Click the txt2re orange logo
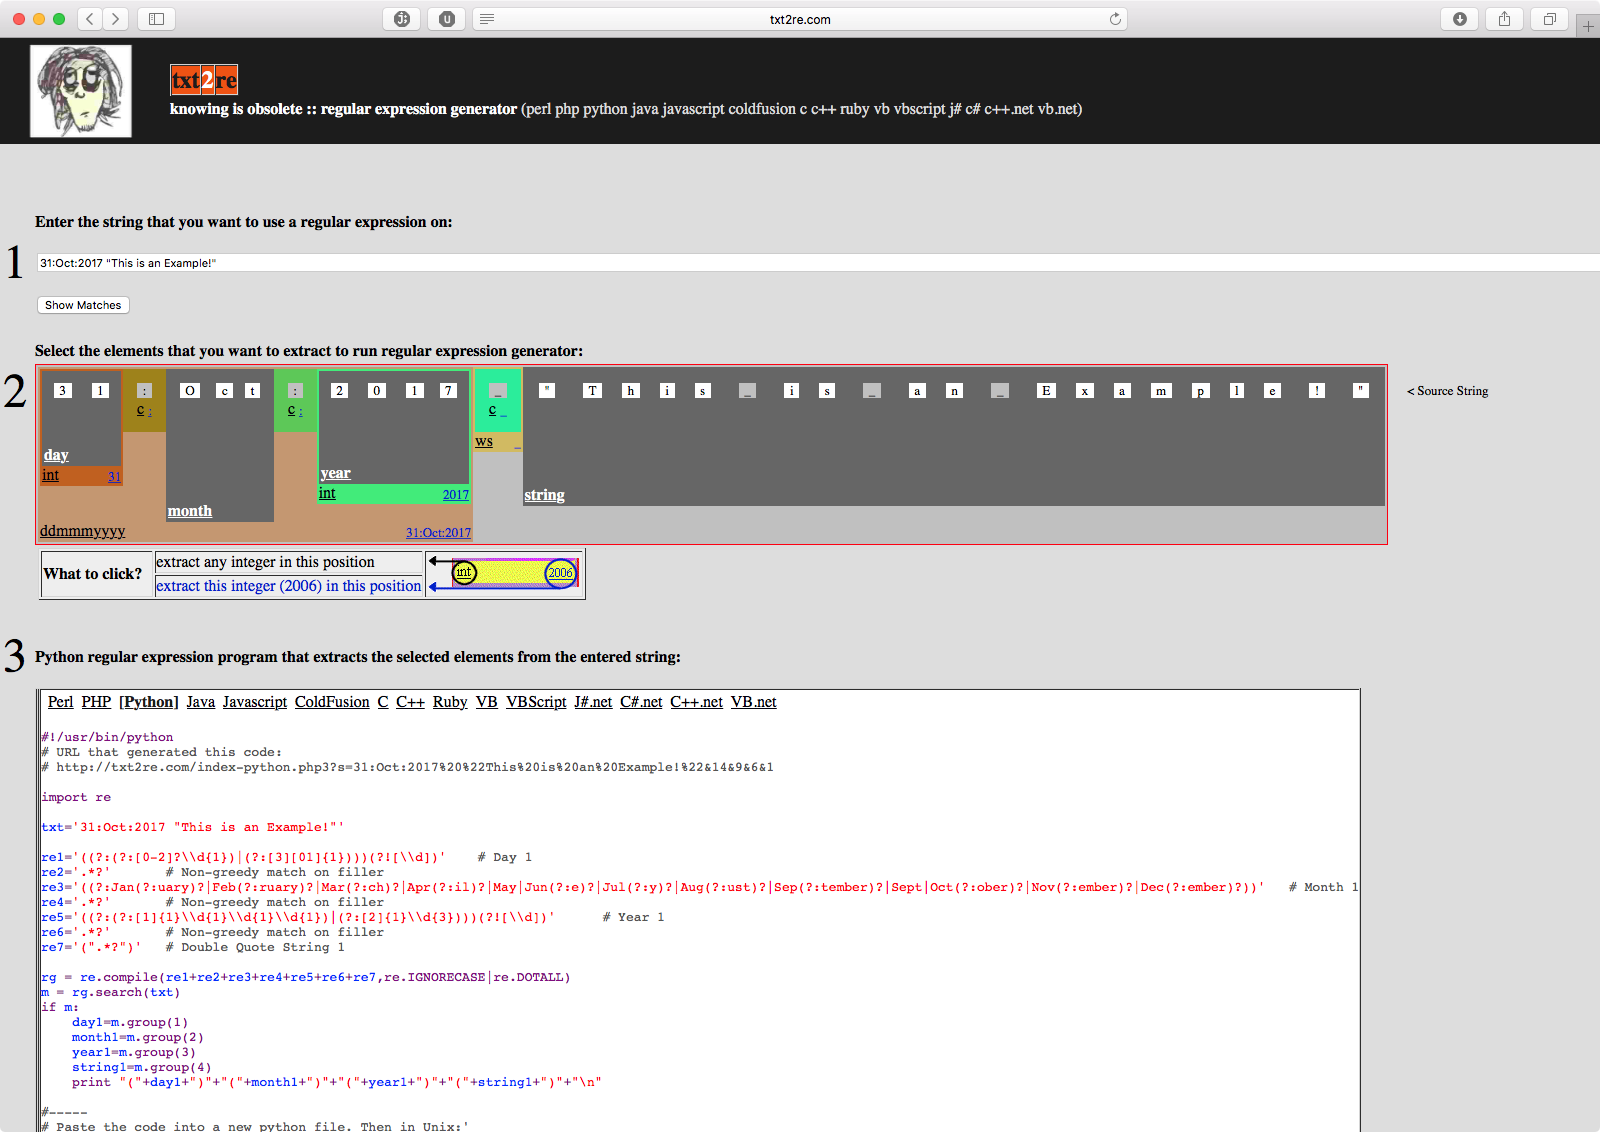 click(x=204, y=80)
